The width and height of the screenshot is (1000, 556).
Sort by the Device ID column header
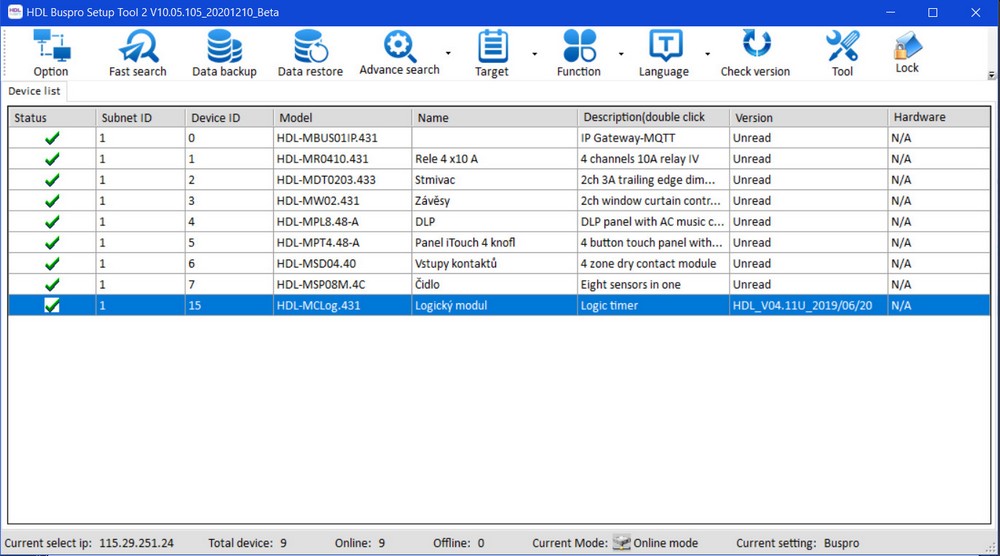(x=230, y=117)
